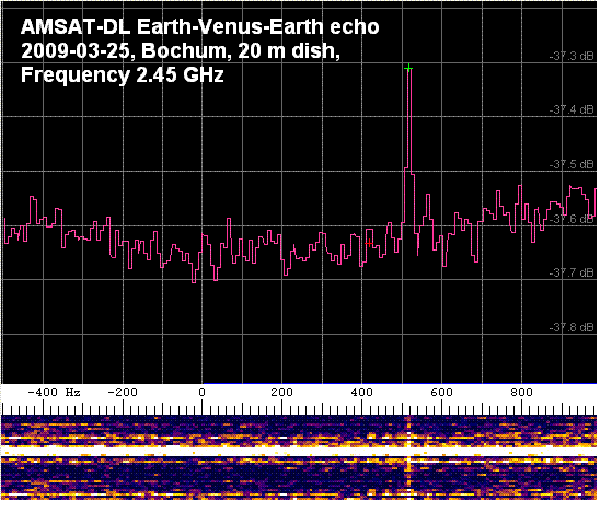This screenshot has width=597, height=507.
Task: Select the 400 Hz axis label
Action: [362, 392]
